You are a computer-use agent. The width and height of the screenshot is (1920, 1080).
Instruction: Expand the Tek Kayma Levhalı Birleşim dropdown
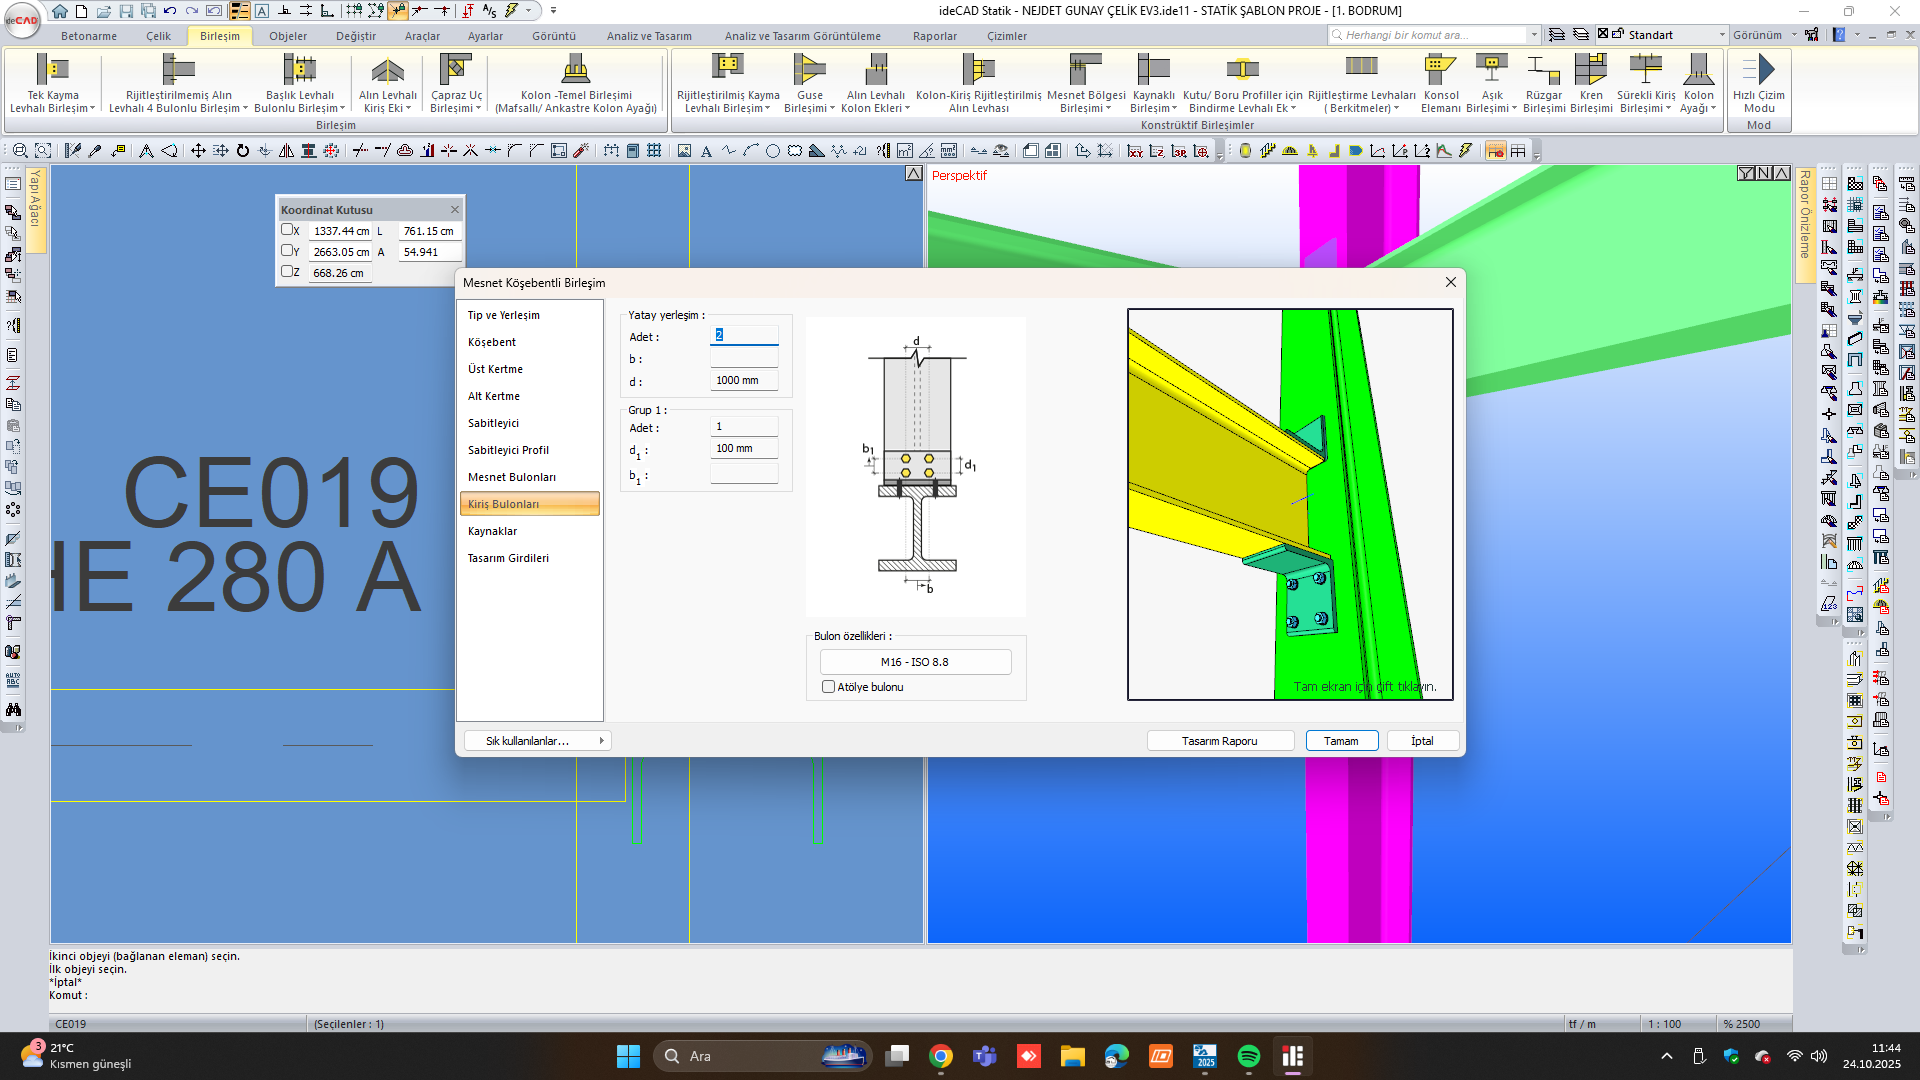click(92, 109)
